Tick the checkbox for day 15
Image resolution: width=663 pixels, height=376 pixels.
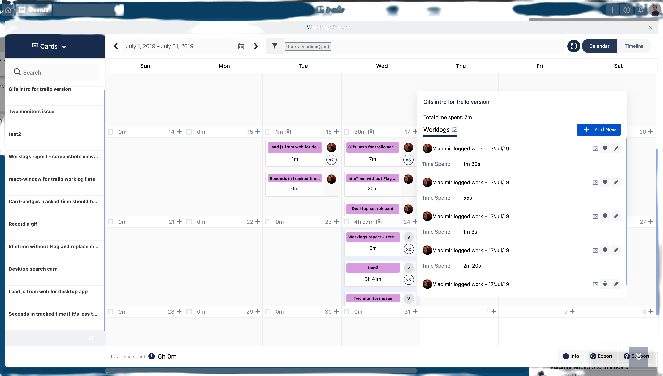click(x=189, y=132)
